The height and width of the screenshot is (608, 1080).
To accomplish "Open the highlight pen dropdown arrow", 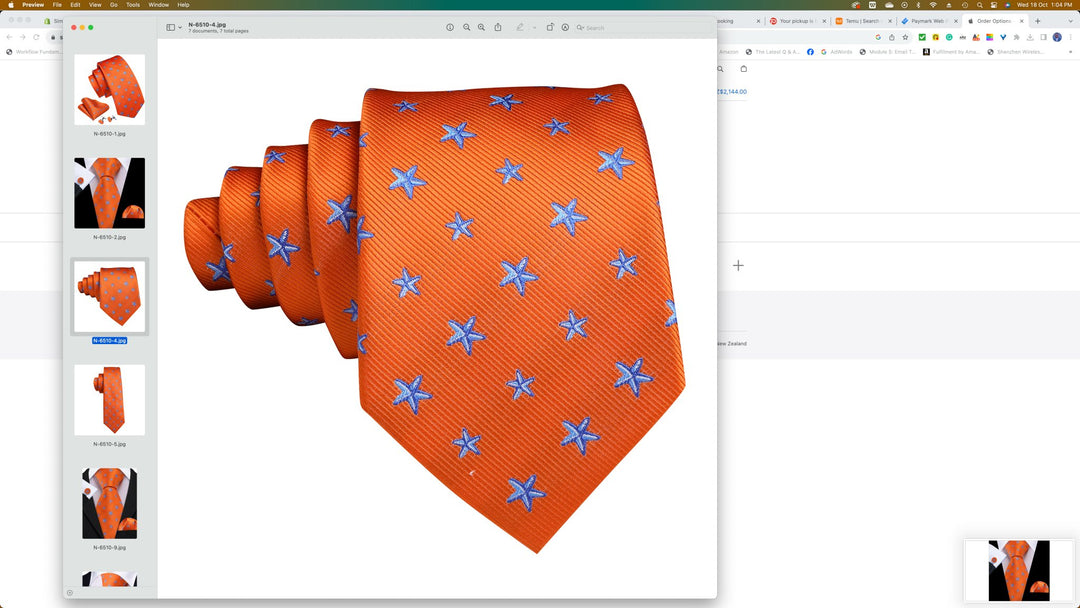I will [x=535, y=27].
